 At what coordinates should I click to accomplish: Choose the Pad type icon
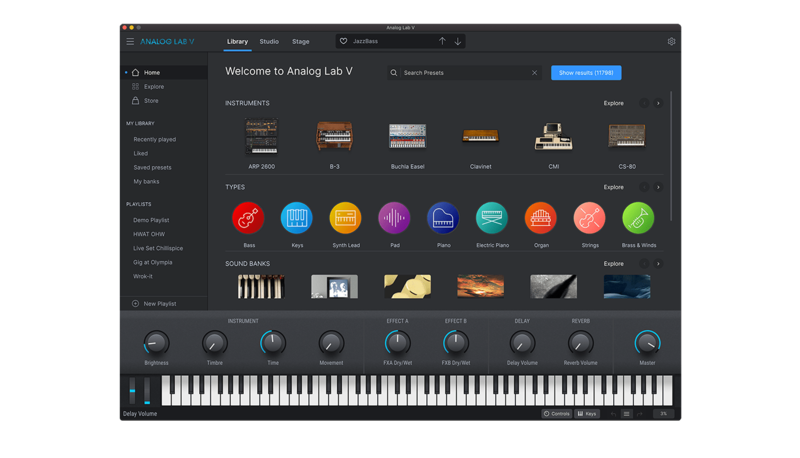tap(394, 218)
